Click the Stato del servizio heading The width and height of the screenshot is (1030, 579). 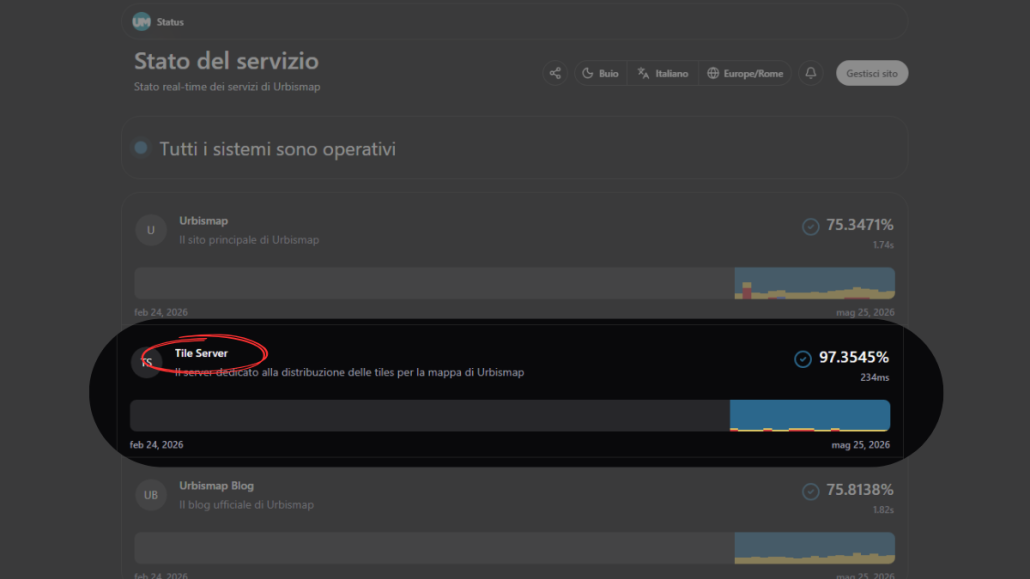[226, 61]
